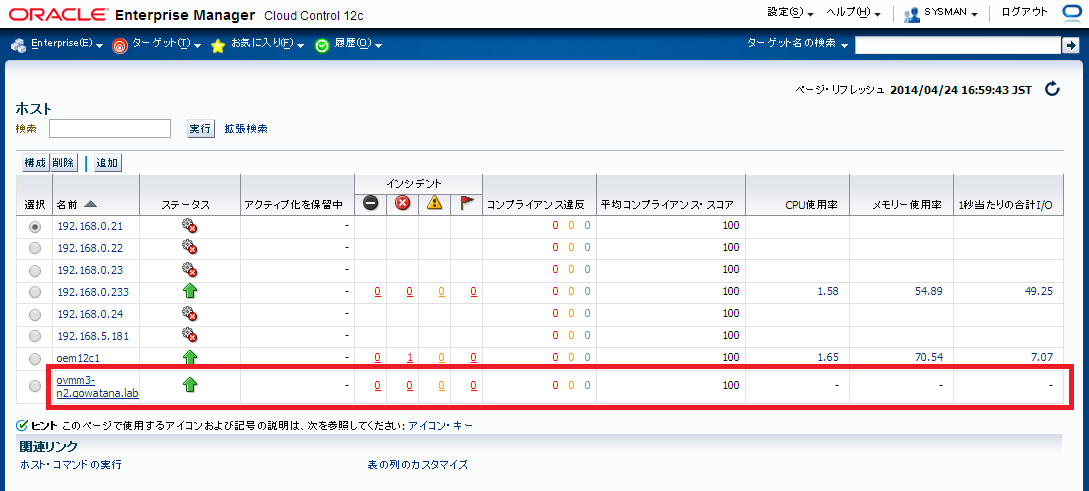Click the critical incident red X column icon
This screenshot has width=1089, height=491.
403,203
